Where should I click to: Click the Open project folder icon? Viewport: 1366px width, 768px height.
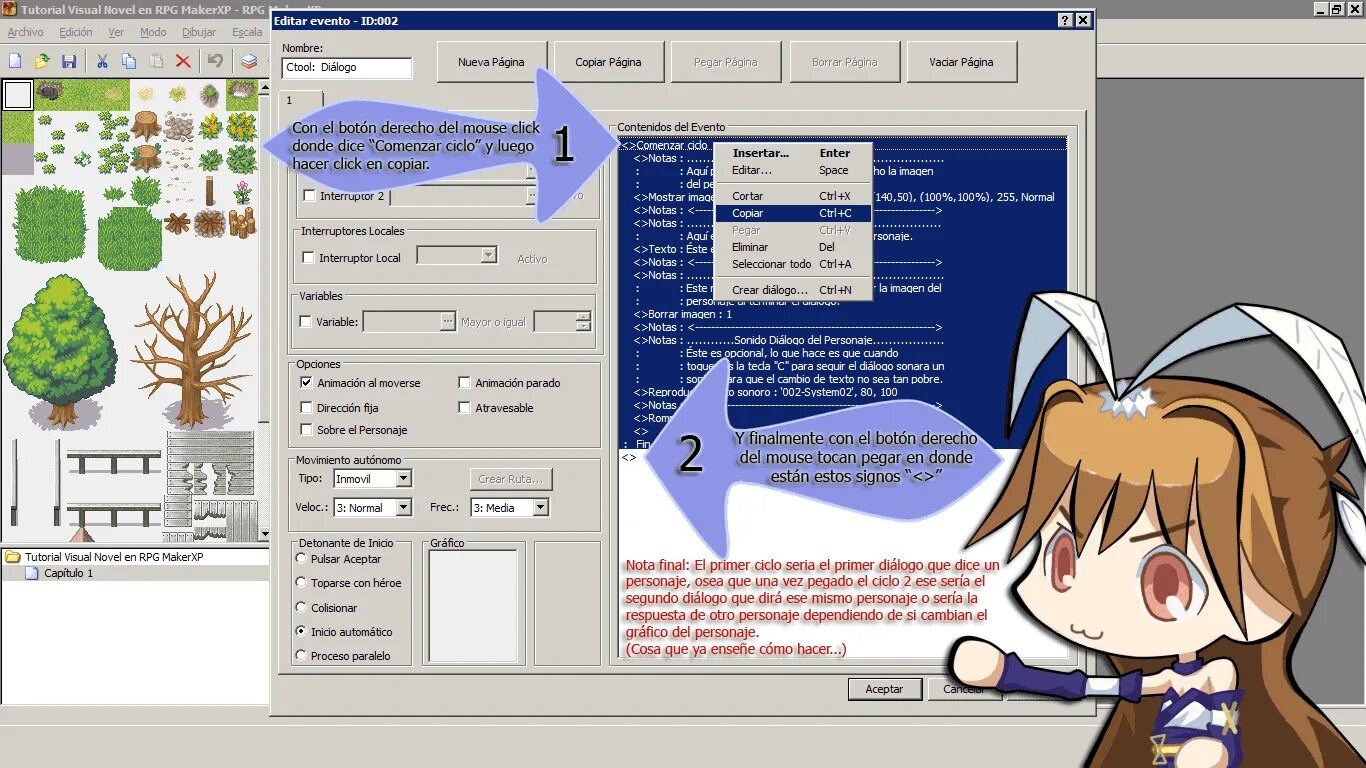(x=42, y=61)
